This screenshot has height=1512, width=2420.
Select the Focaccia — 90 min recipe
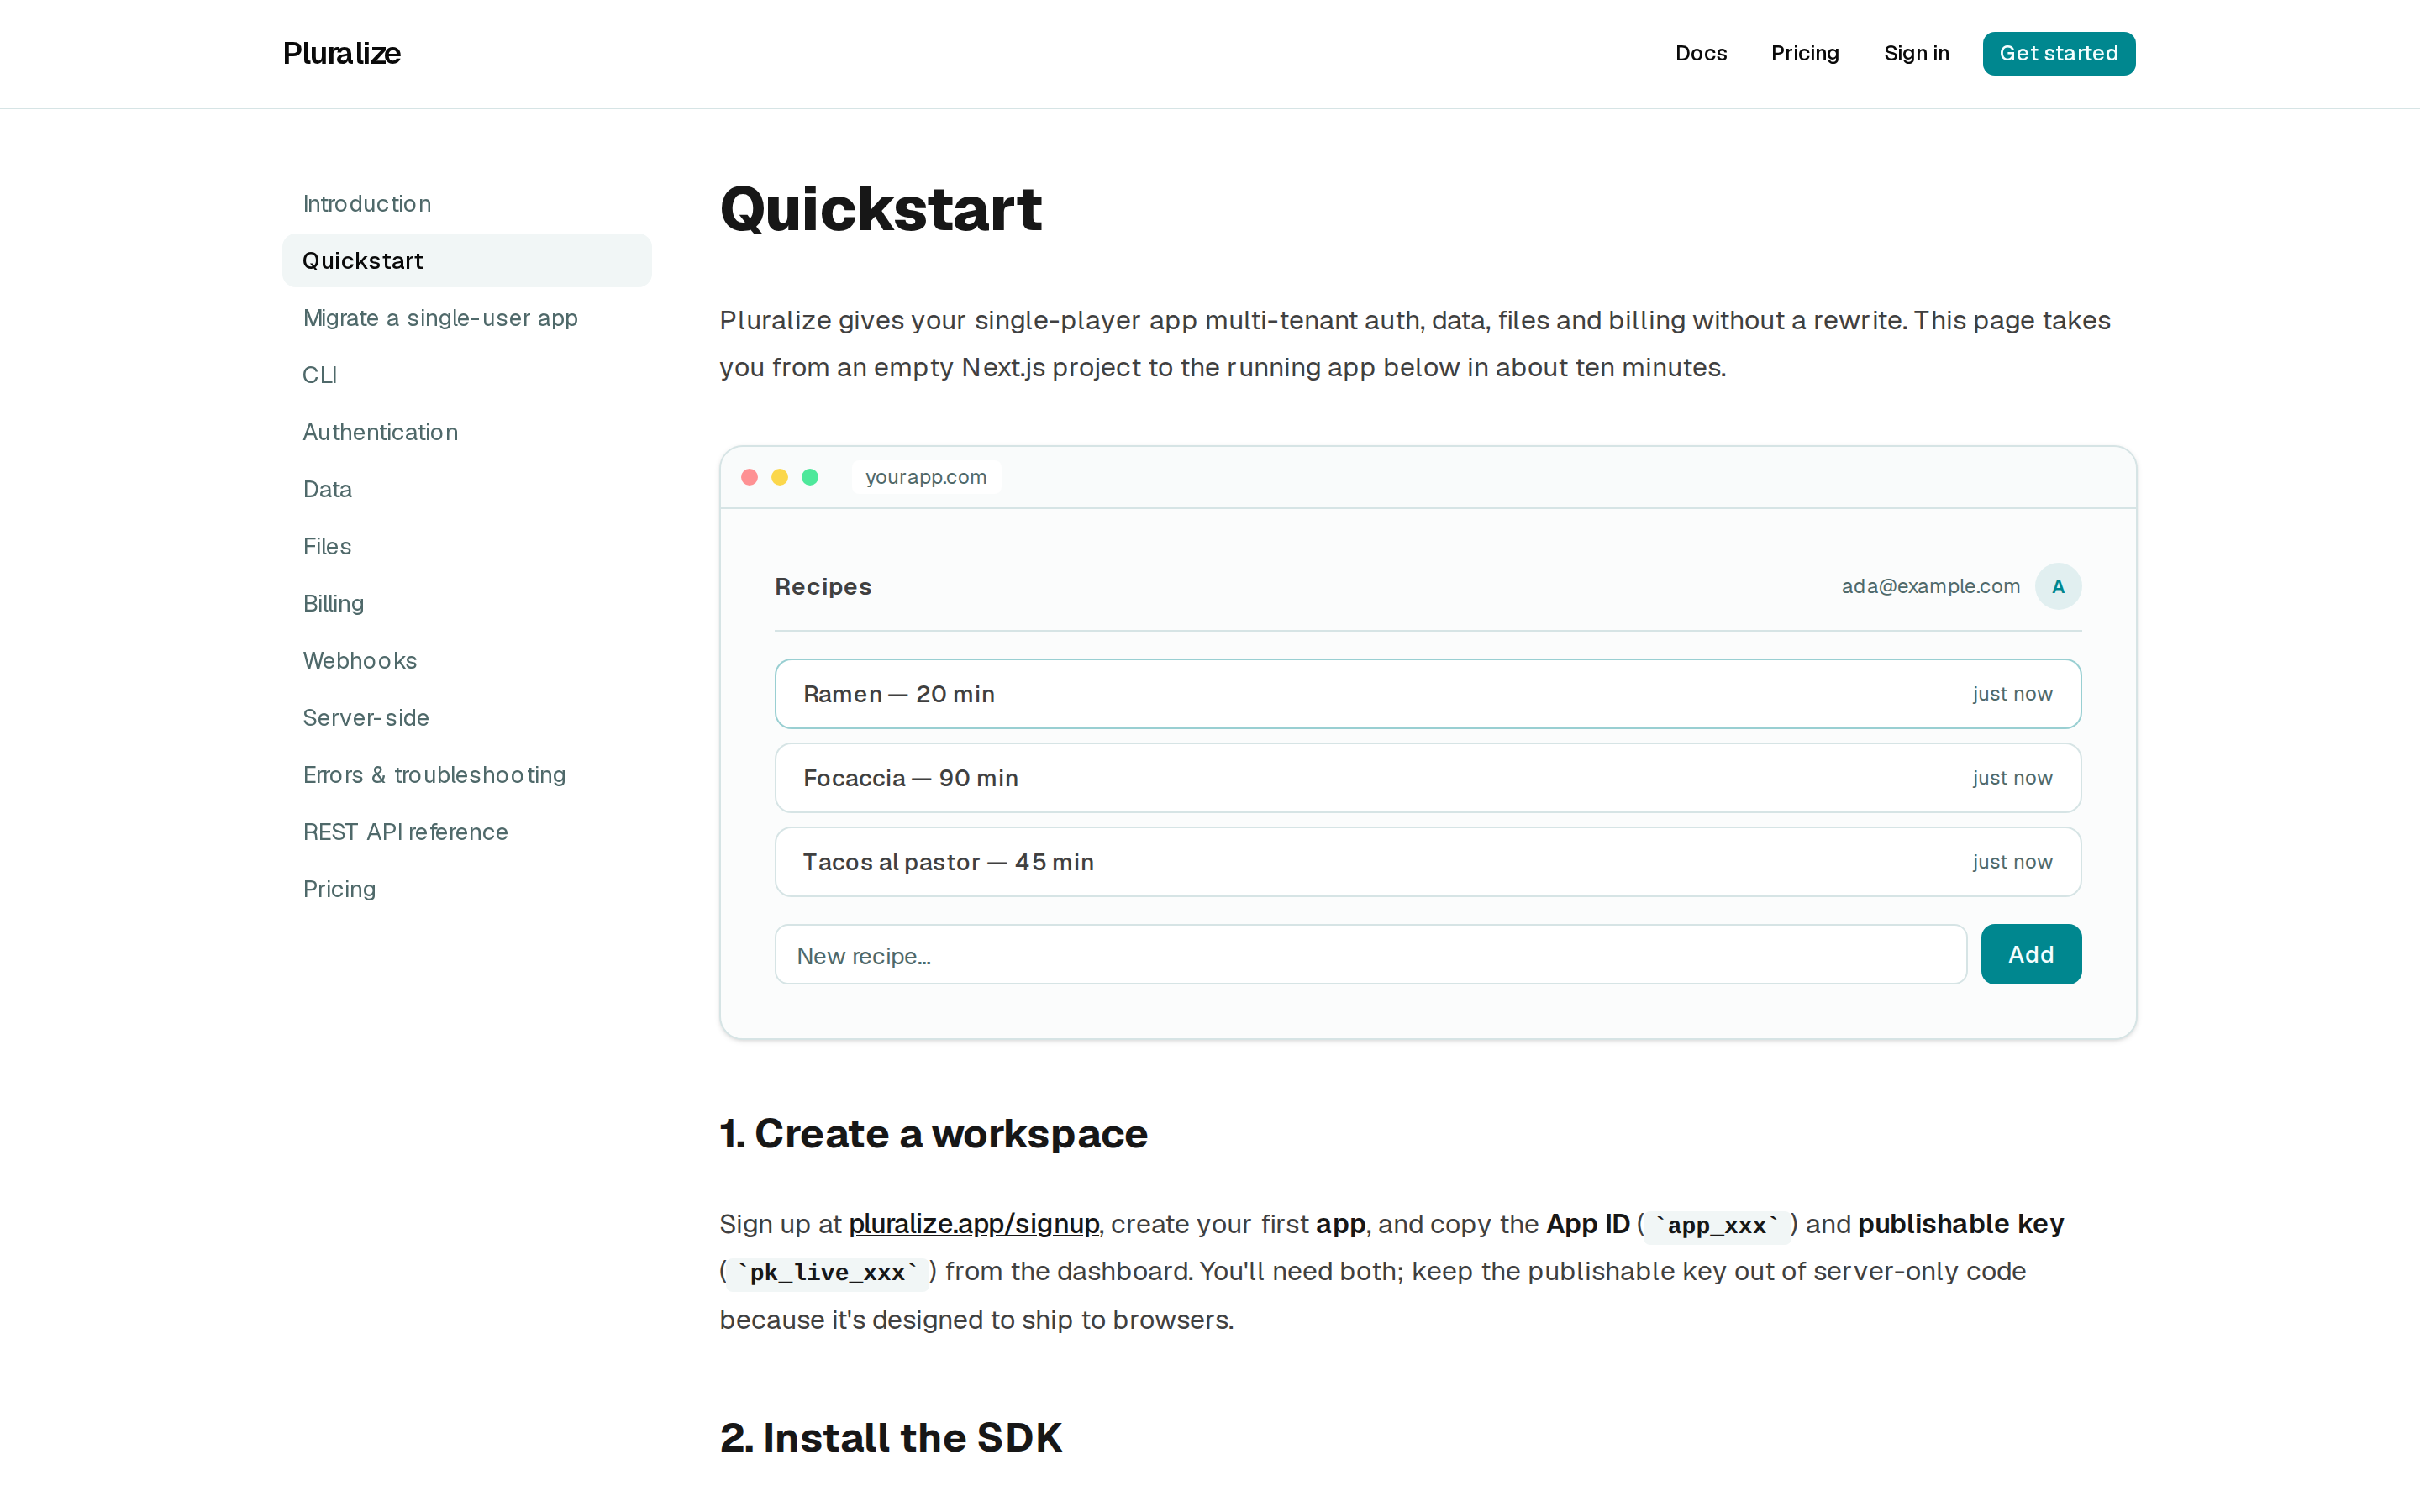coord(1428,777)
